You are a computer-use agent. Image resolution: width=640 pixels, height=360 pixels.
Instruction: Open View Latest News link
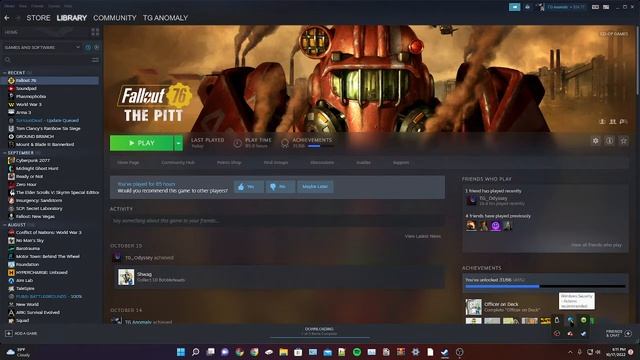point(422,236)
